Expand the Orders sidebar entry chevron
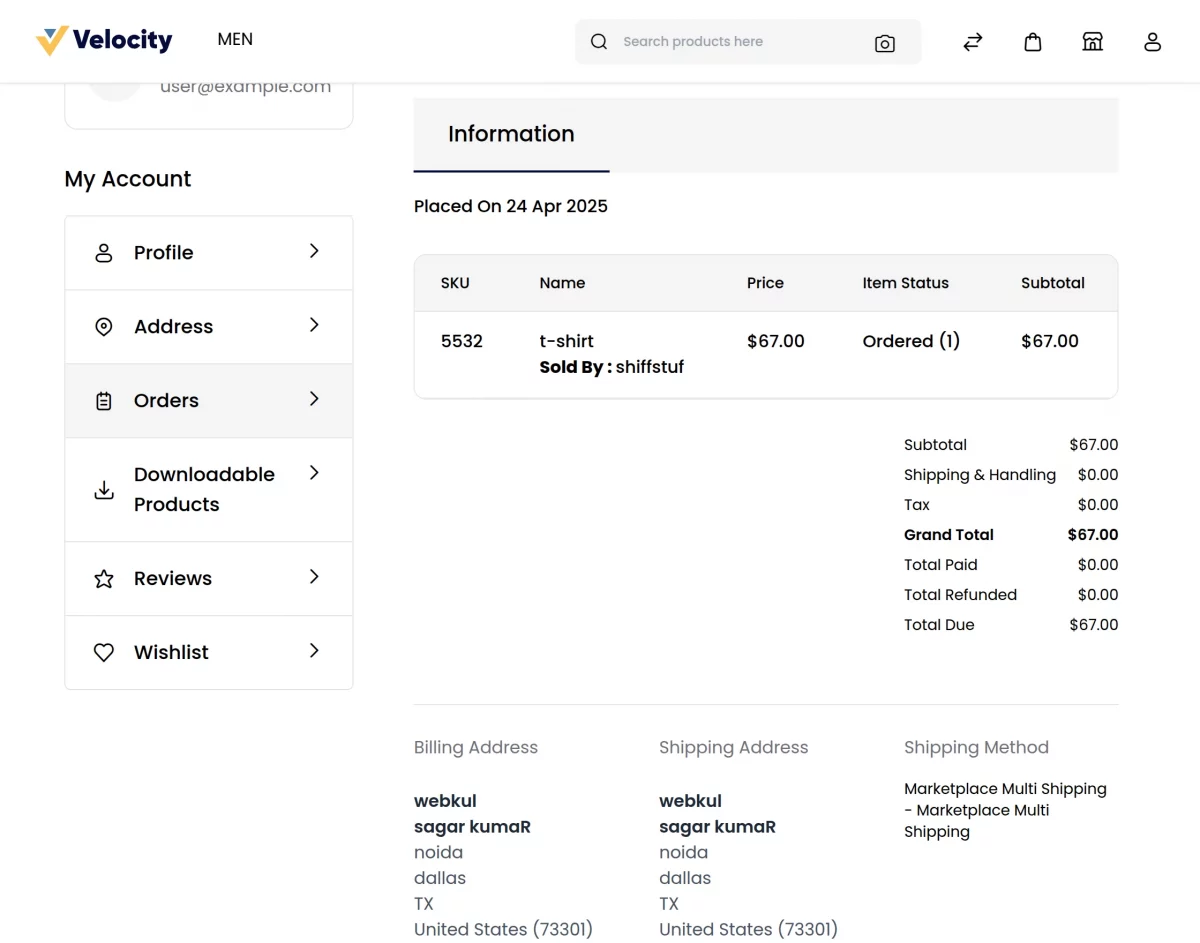 click(314, 400)
